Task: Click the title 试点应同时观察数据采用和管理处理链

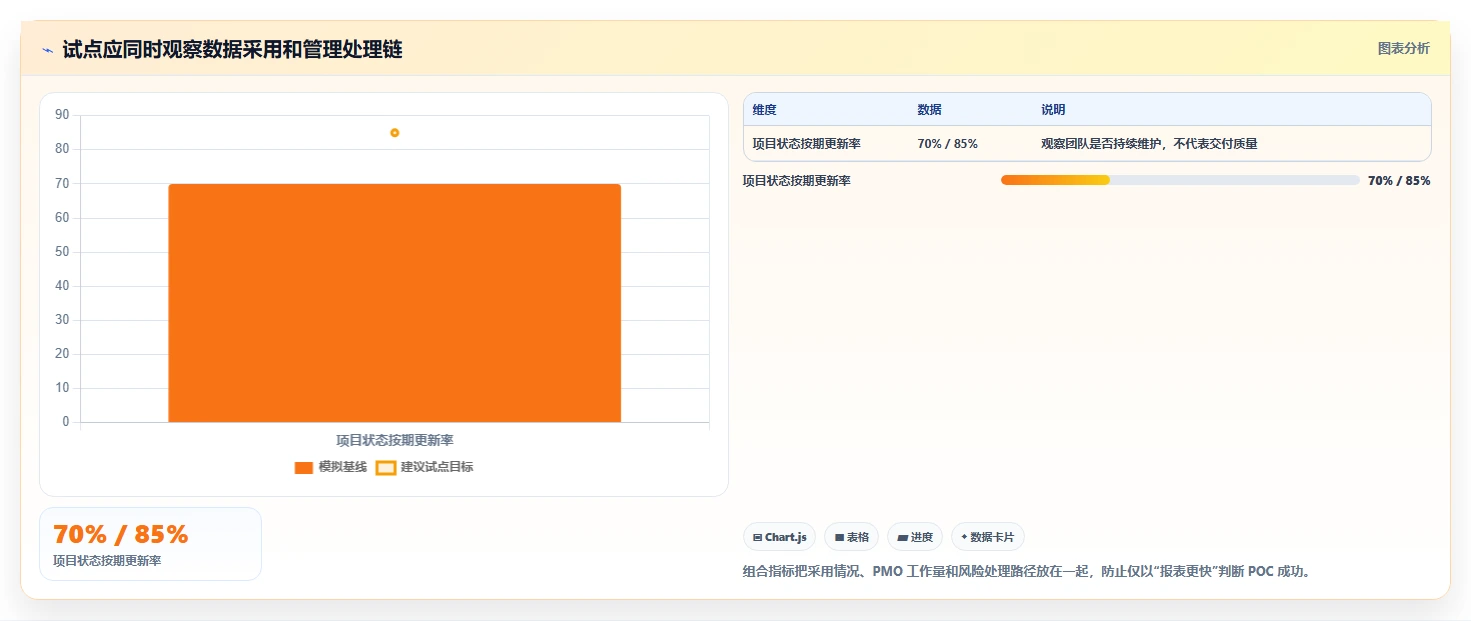Action: pyautogui.click(x=232, y=49)
